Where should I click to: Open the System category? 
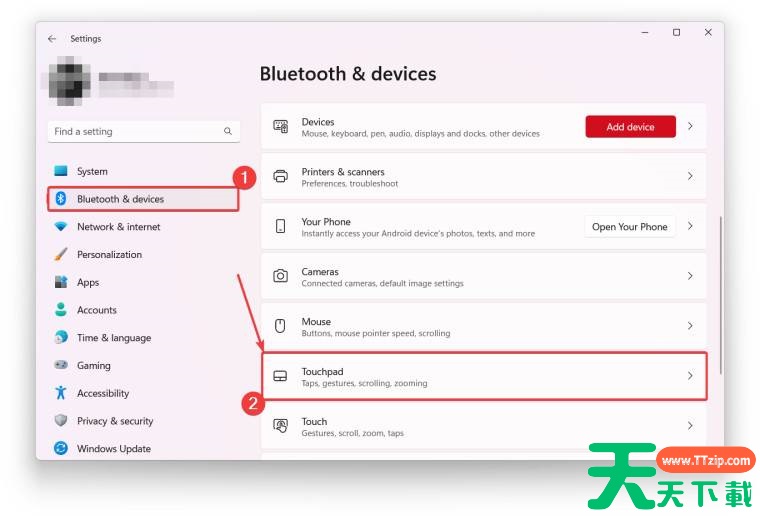[143, 171]
